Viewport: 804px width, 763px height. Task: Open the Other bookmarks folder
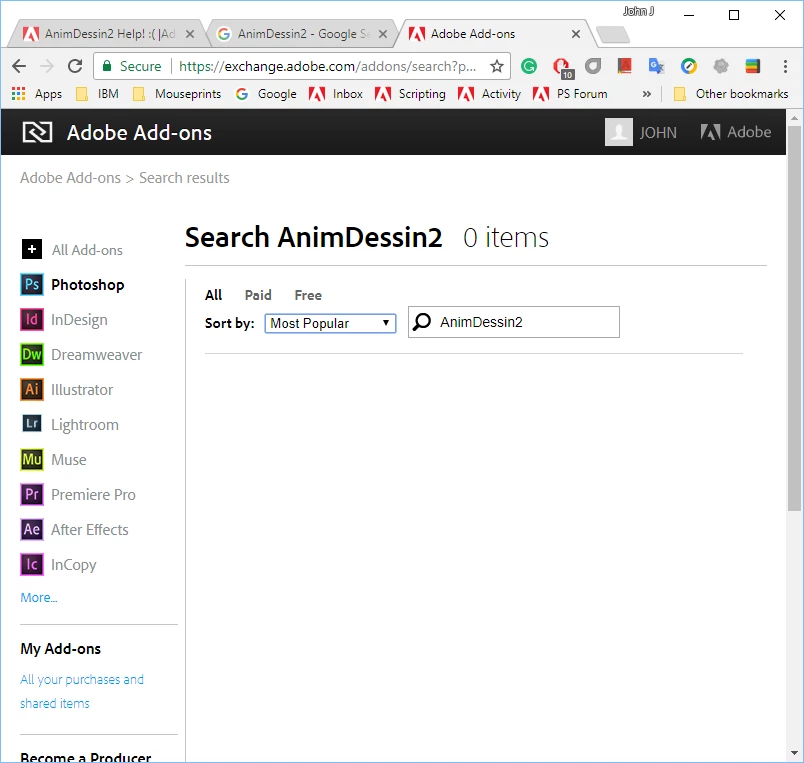(x=731, y=94)
